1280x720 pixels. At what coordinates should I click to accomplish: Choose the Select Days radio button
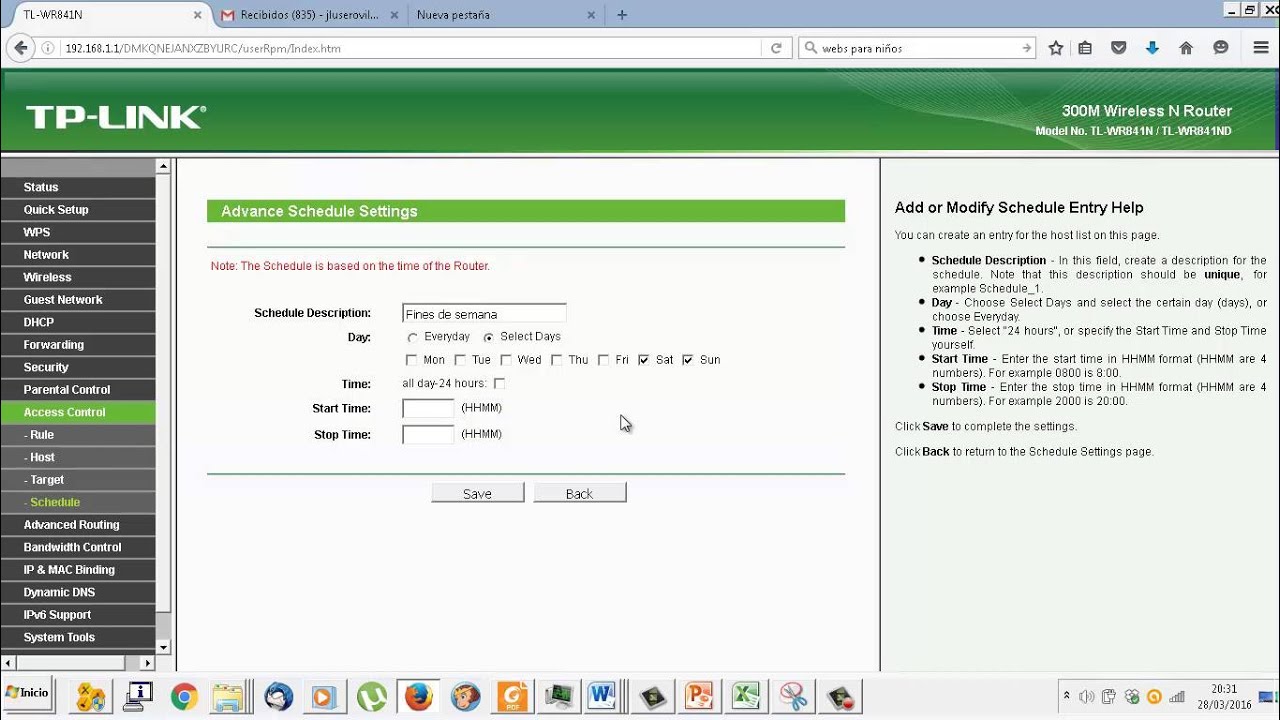click(x=488, y=338)
